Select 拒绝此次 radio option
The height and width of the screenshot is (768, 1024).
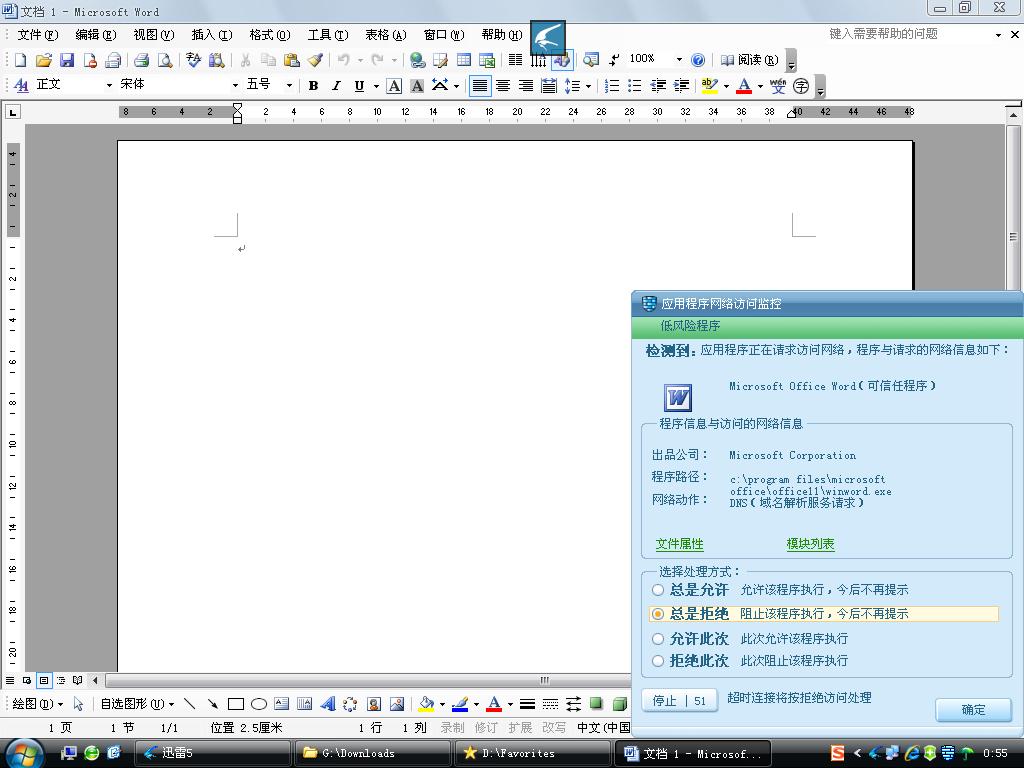pyautogui.click(x=658, y=661)
